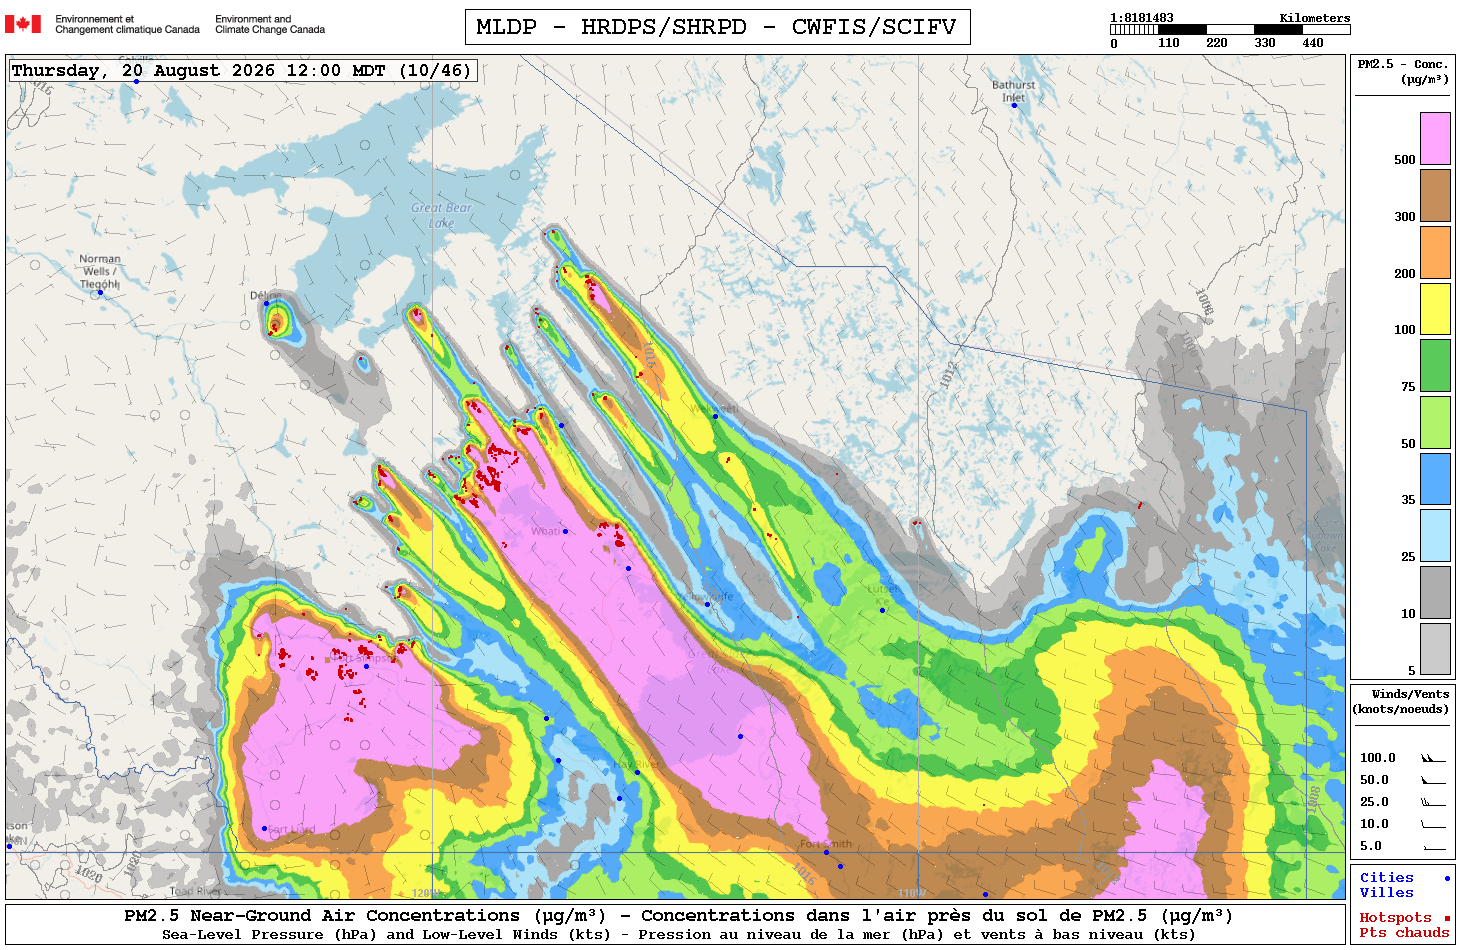Screen dimensions: 1460x950
Task: Click the red Hotspots legend square
Action: point(1446,918)
